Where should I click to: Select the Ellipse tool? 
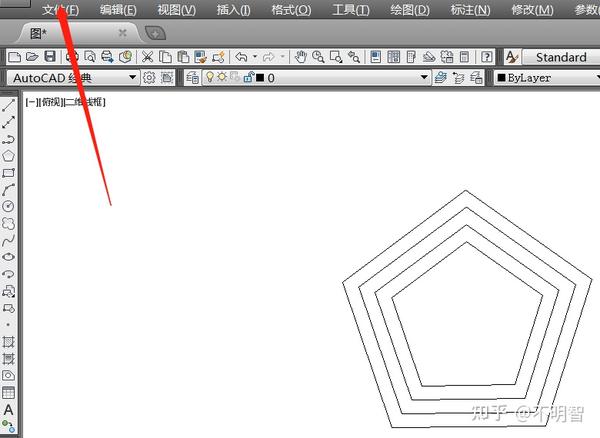pyautogui.click(x=8, y=257)
